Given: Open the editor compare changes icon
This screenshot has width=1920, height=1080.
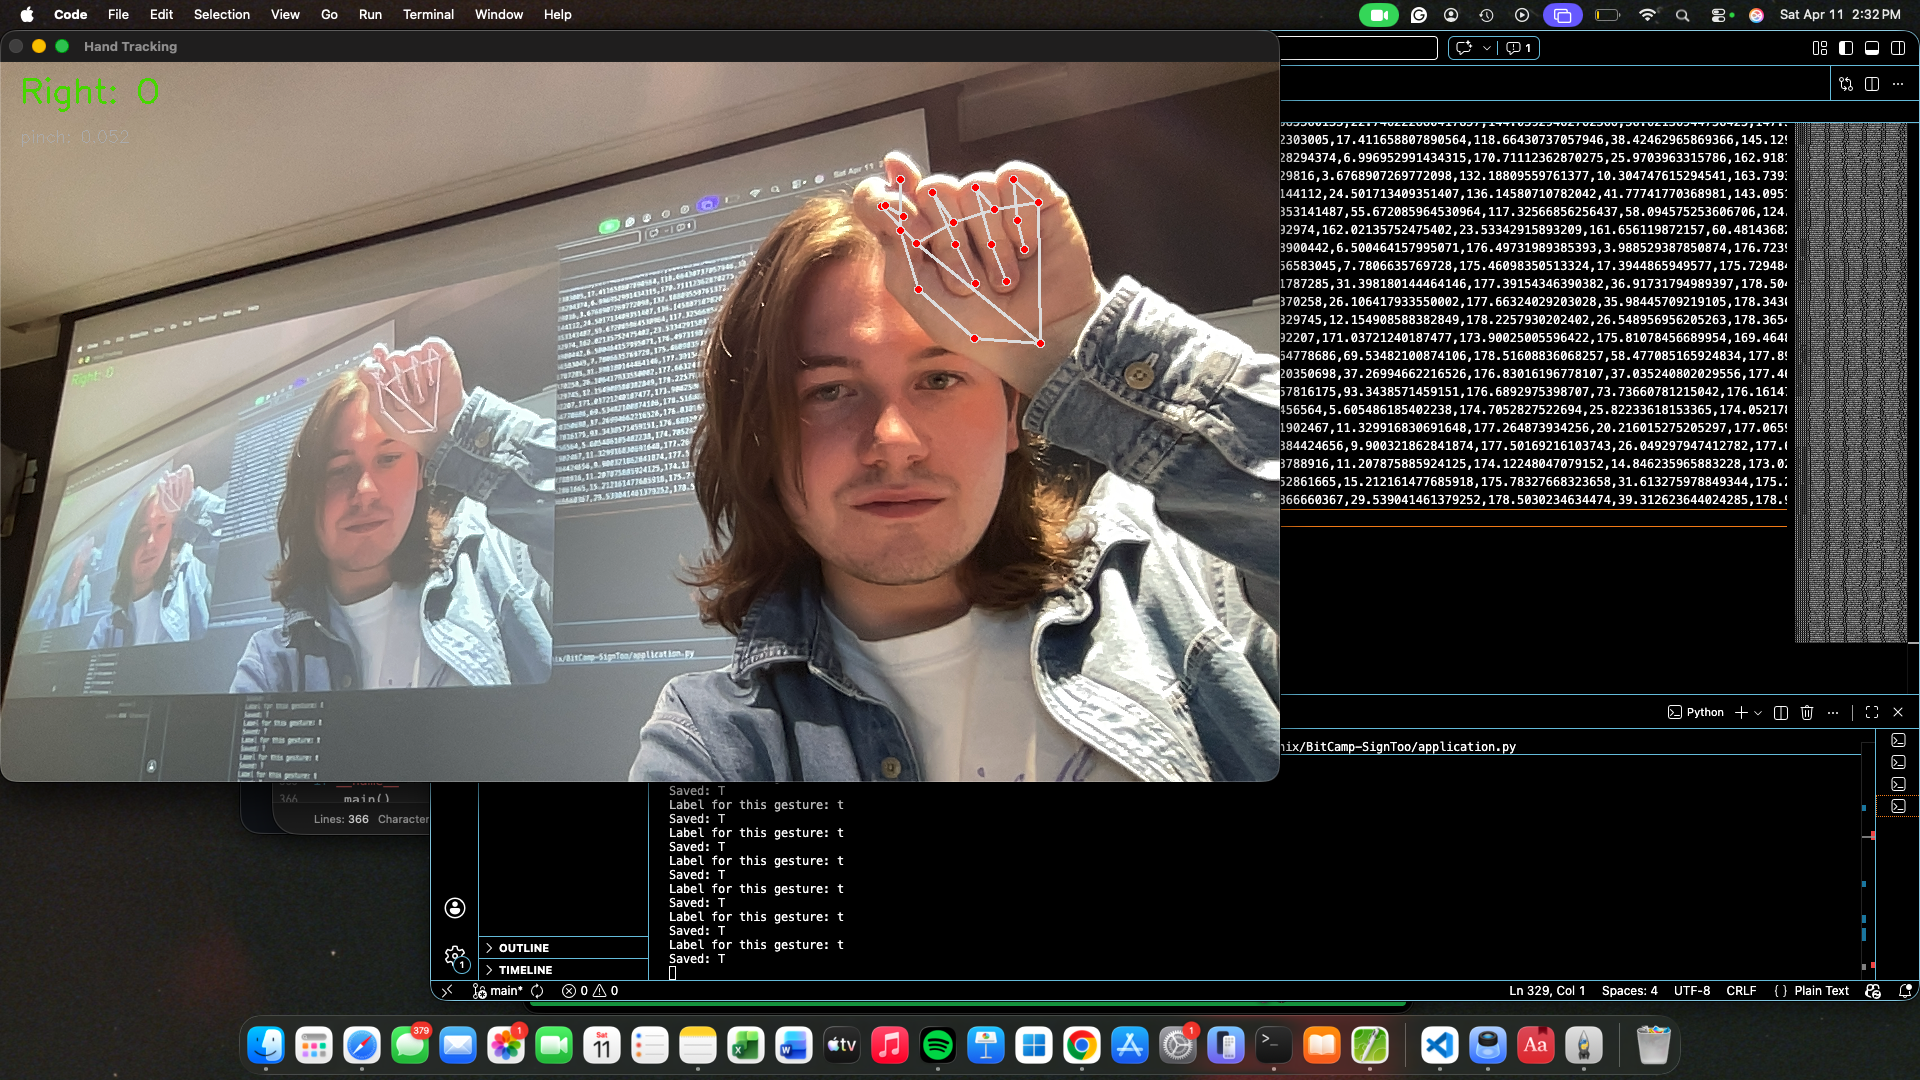Looking at the screenshot, I should (x=1846, y=84).
